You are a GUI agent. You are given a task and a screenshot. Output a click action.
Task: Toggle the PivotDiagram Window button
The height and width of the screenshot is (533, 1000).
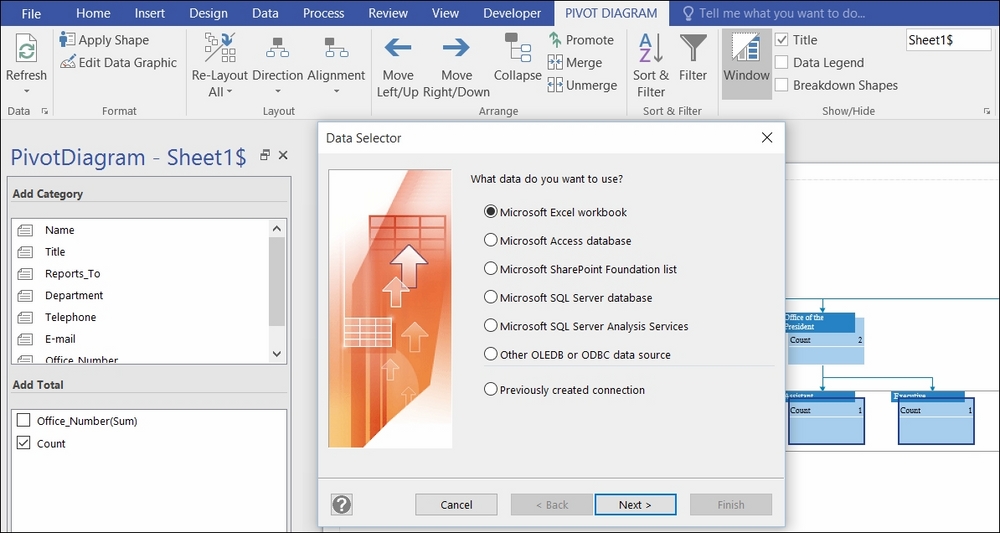click(746, 64)
